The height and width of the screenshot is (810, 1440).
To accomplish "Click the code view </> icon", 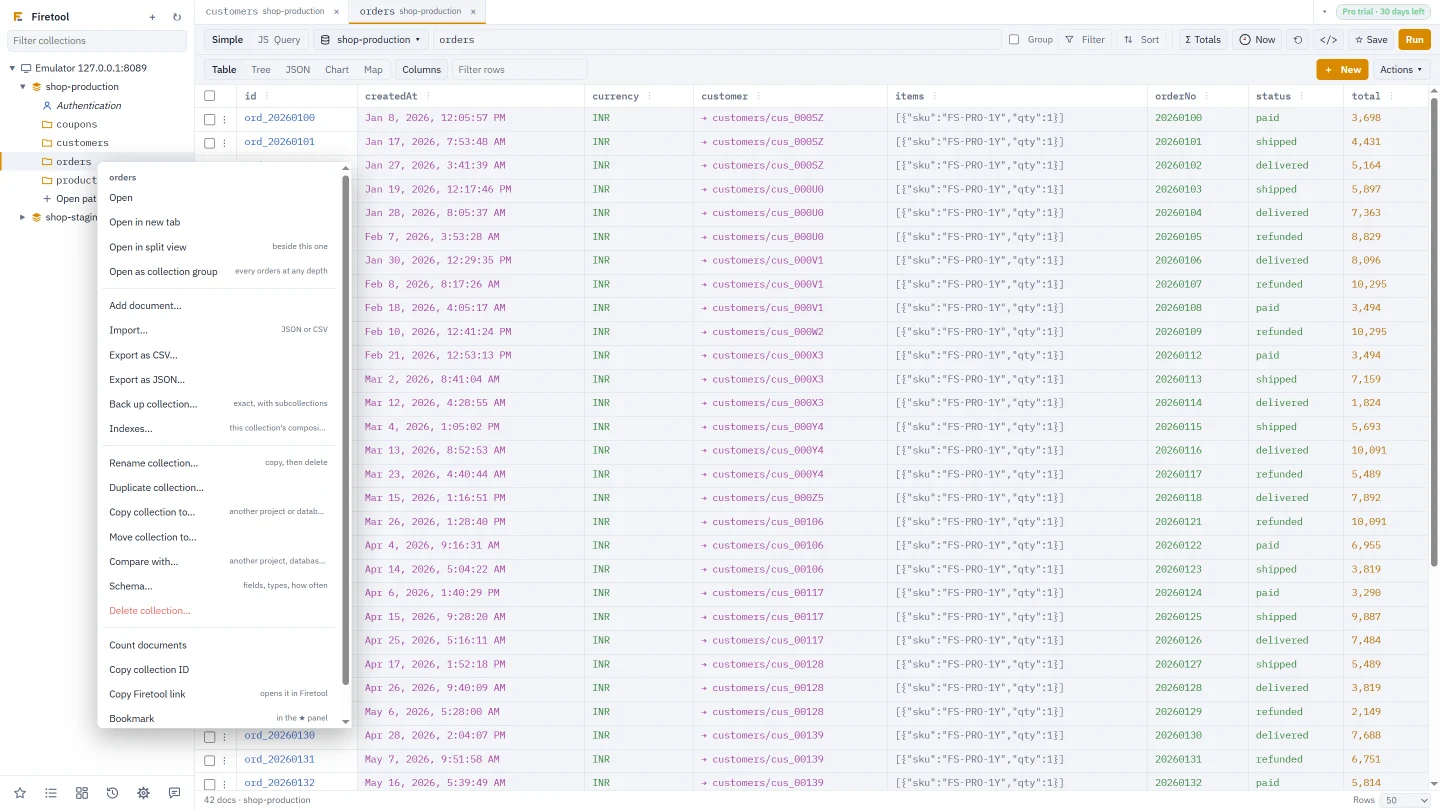I will [x=1328, y=40].
